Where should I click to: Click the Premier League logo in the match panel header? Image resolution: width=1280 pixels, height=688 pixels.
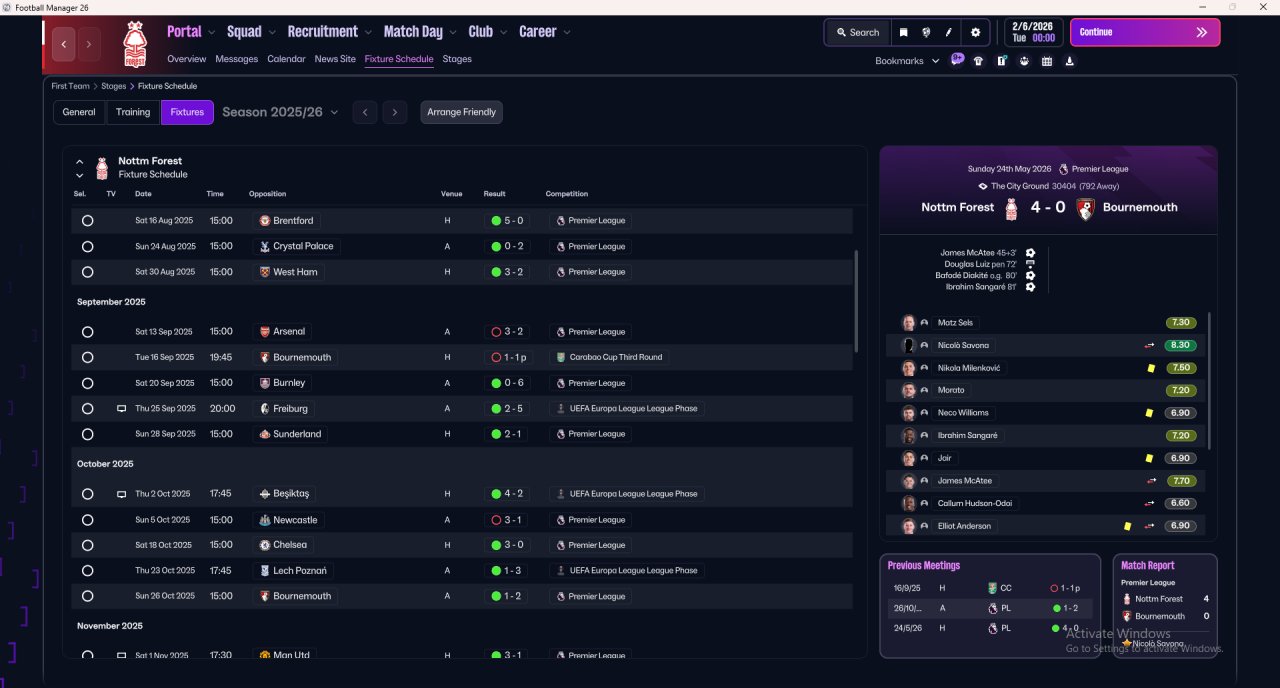pyautogui.click(x=1063, y=169)
